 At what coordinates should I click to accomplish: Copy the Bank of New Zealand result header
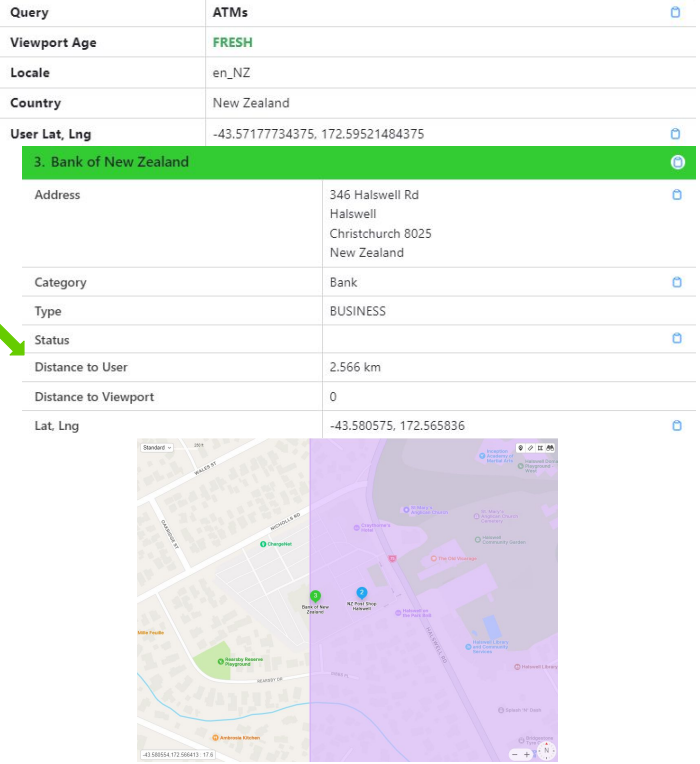[678, 162]
